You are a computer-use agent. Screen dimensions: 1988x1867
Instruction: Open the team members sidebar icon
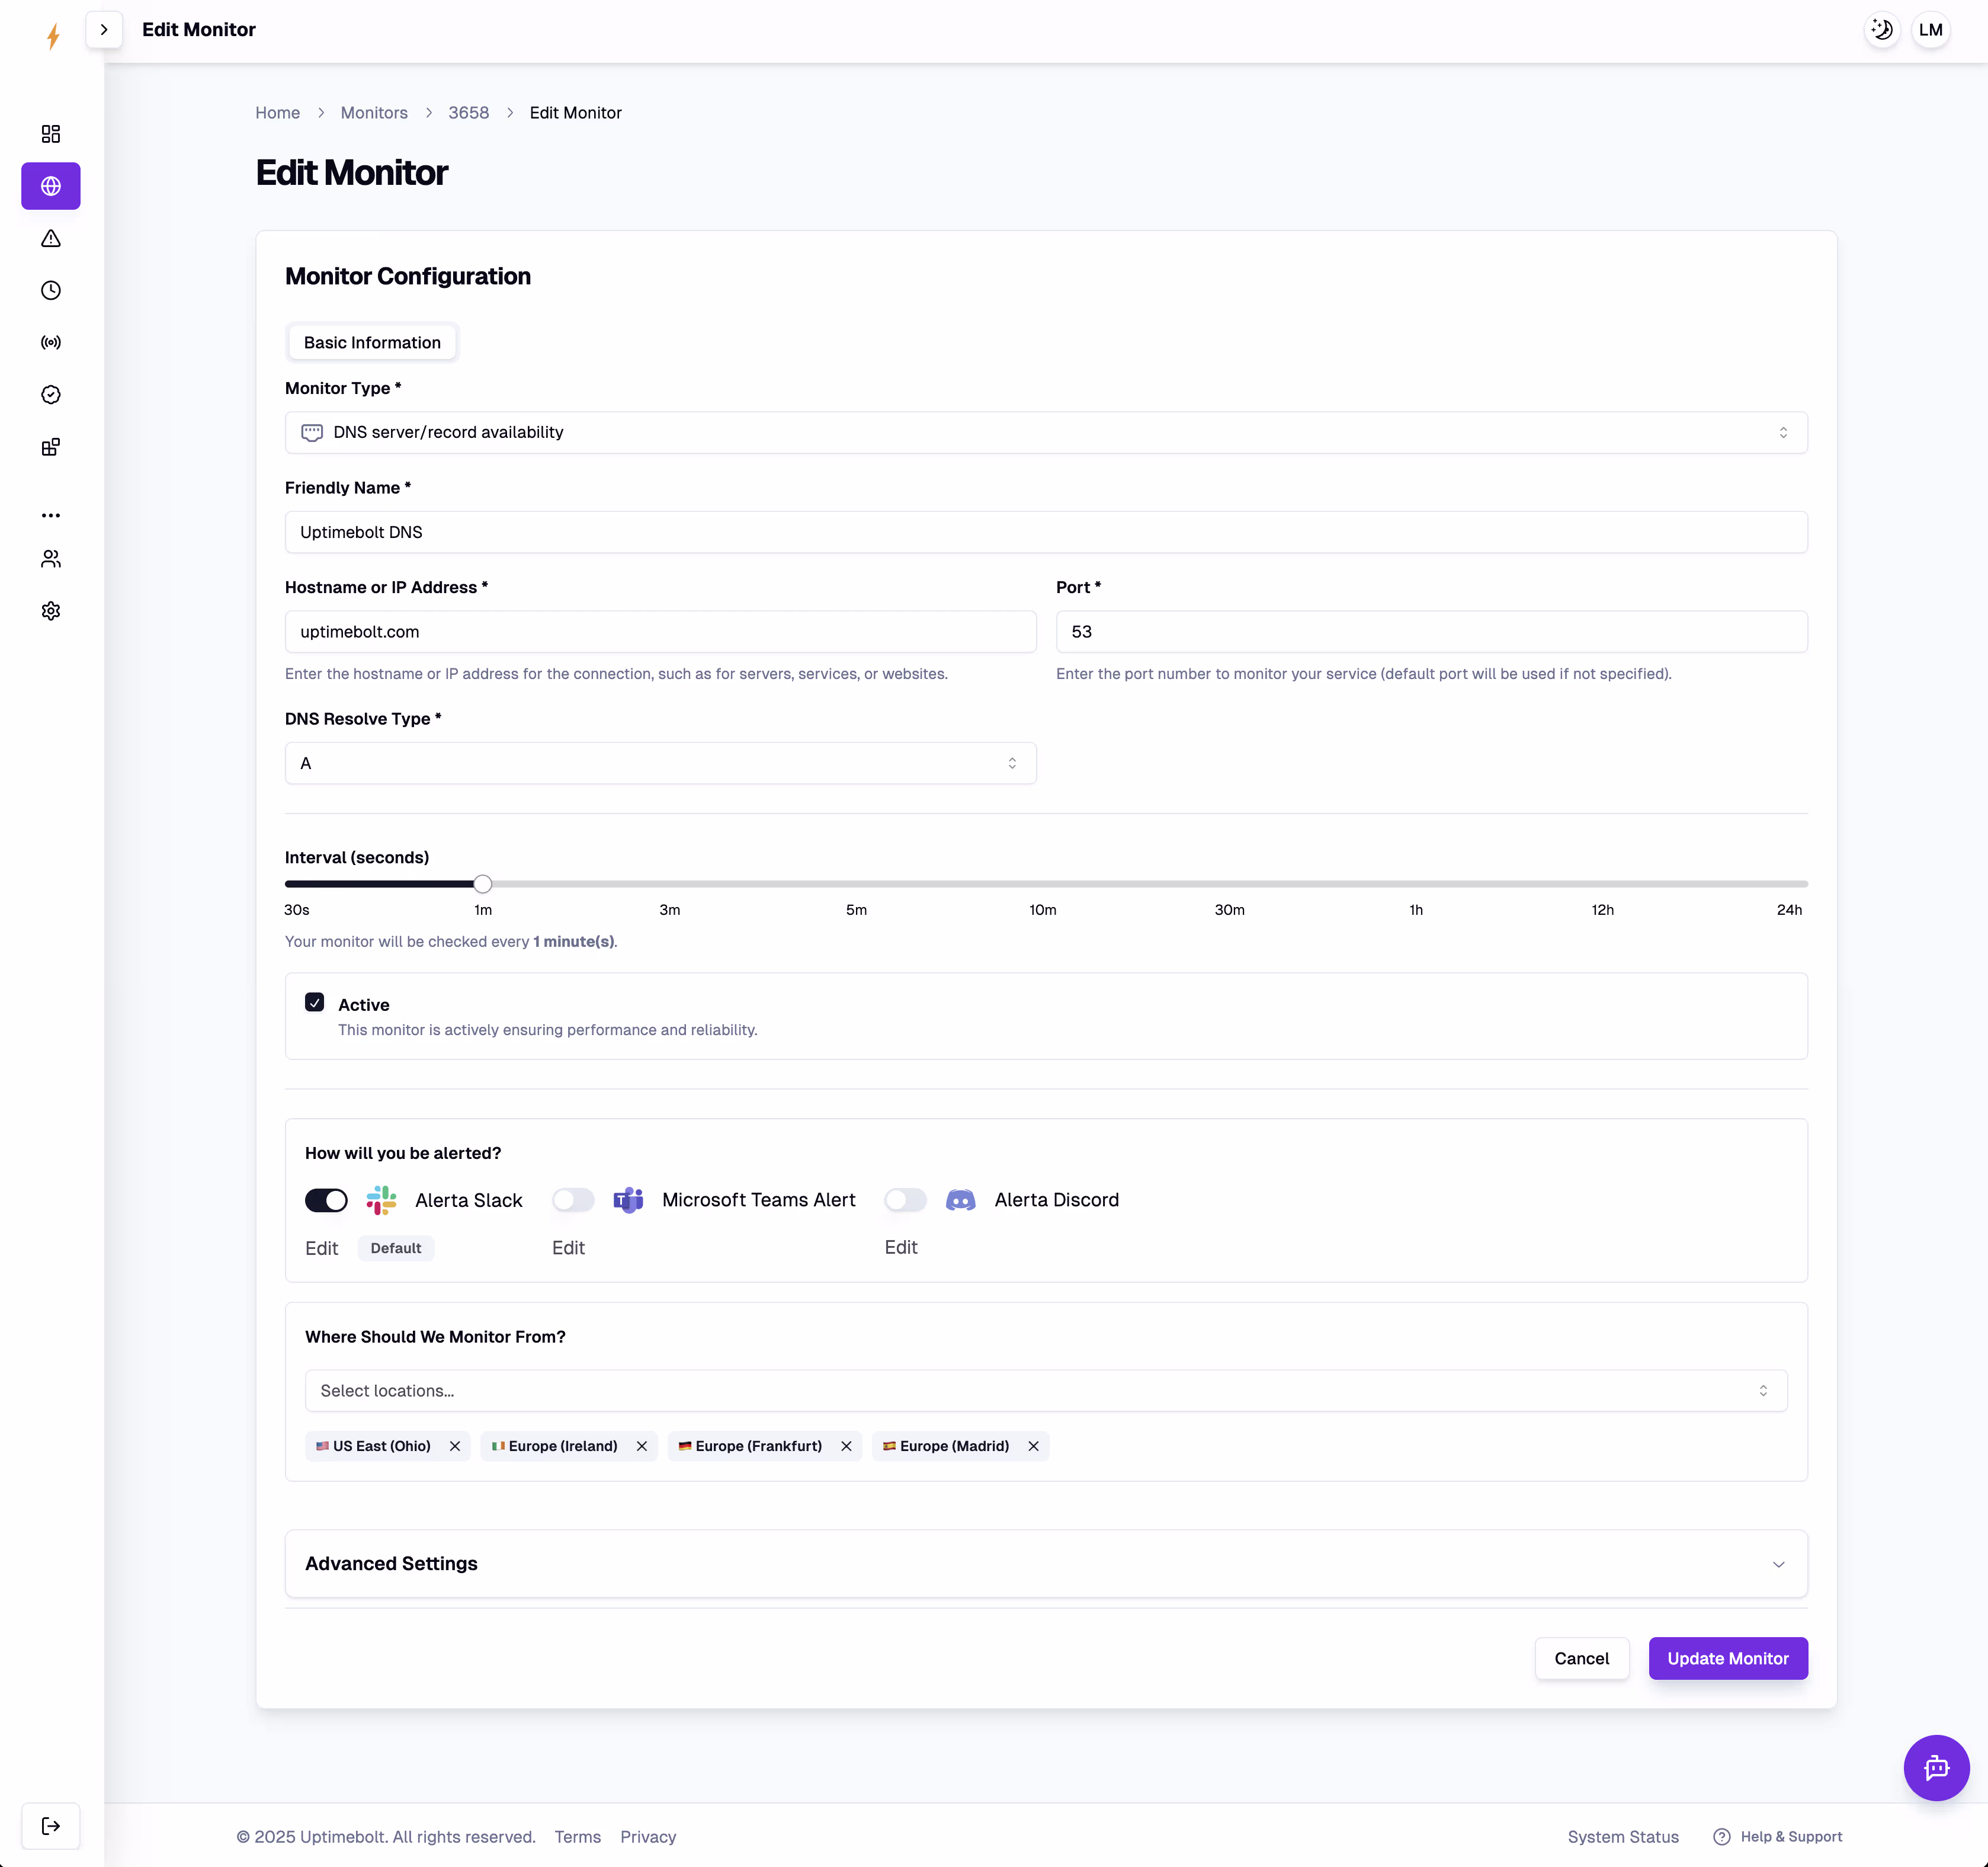(x=51, y=559)
